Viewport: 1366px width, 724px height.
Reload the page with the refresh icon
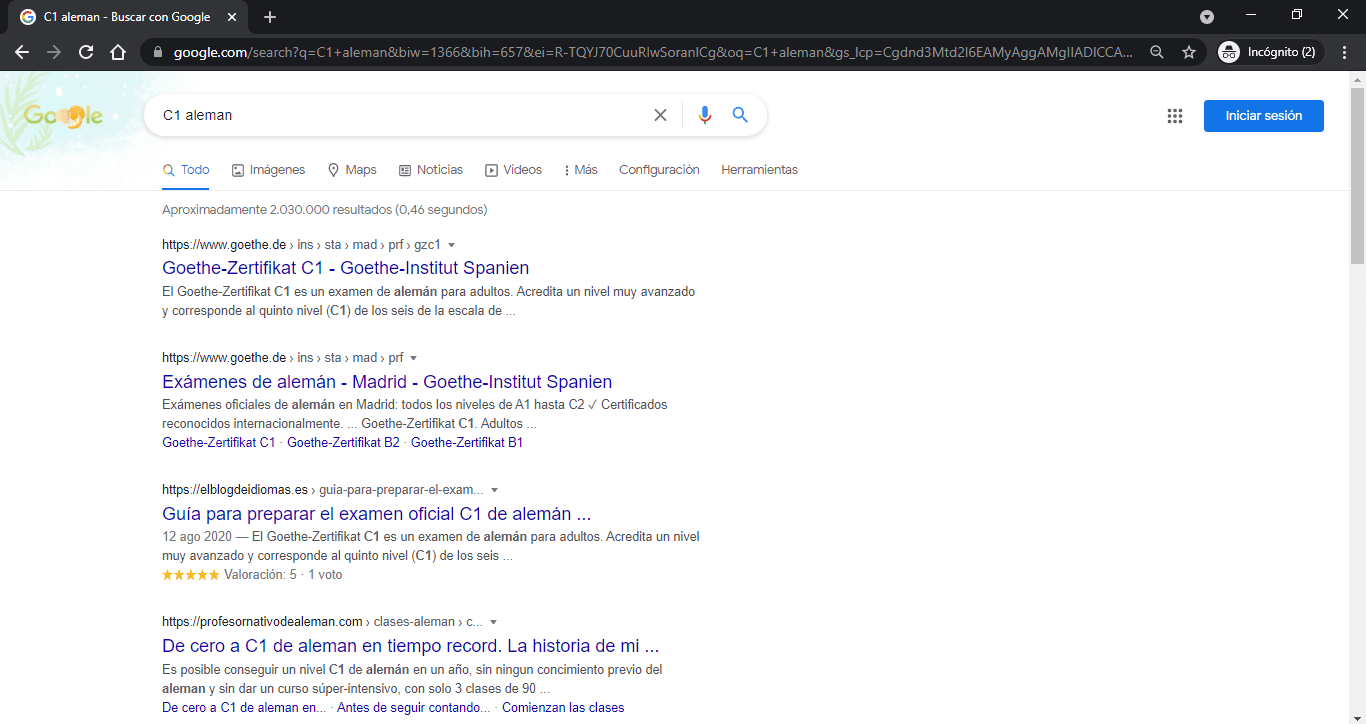[86, 52]
